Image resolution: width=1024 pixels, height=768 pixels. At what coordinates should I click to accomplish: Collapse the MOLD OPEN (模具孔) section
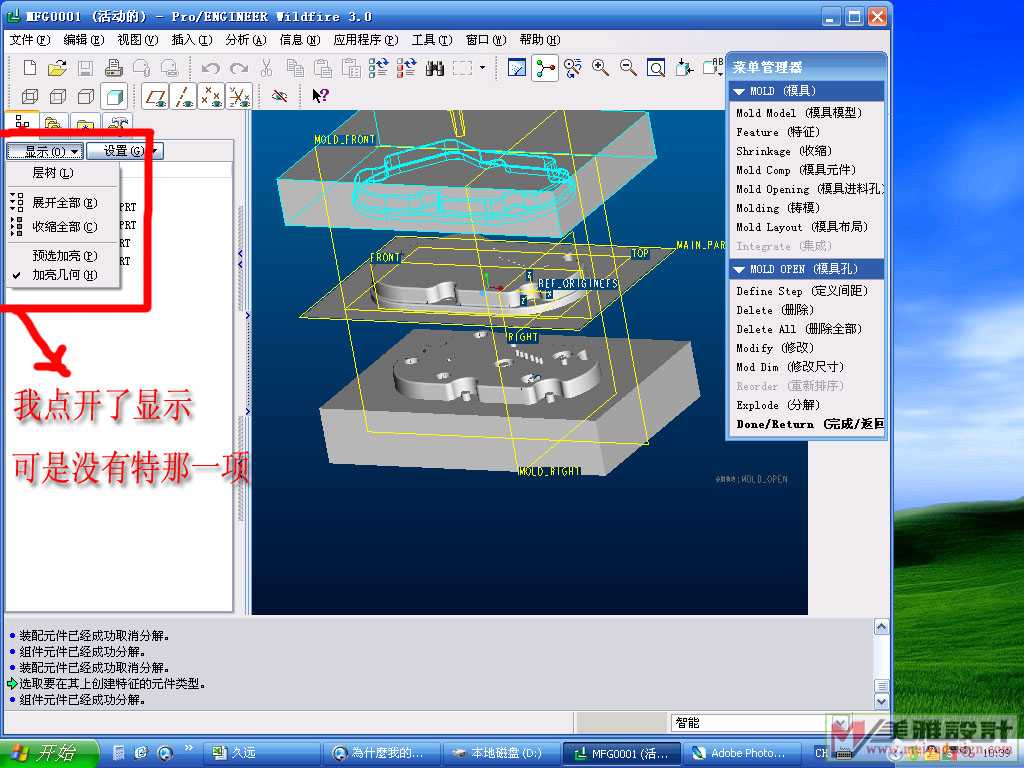pos(739,269)
